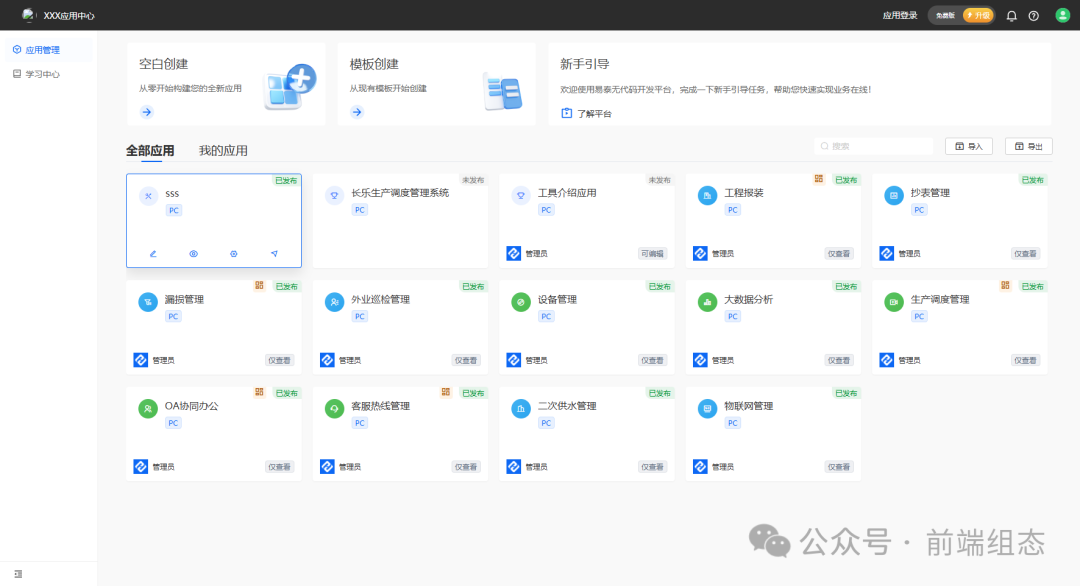The image size is (1080, 586).
Task: Click the 客服热线管理 app icon
Action: [334, 409]
